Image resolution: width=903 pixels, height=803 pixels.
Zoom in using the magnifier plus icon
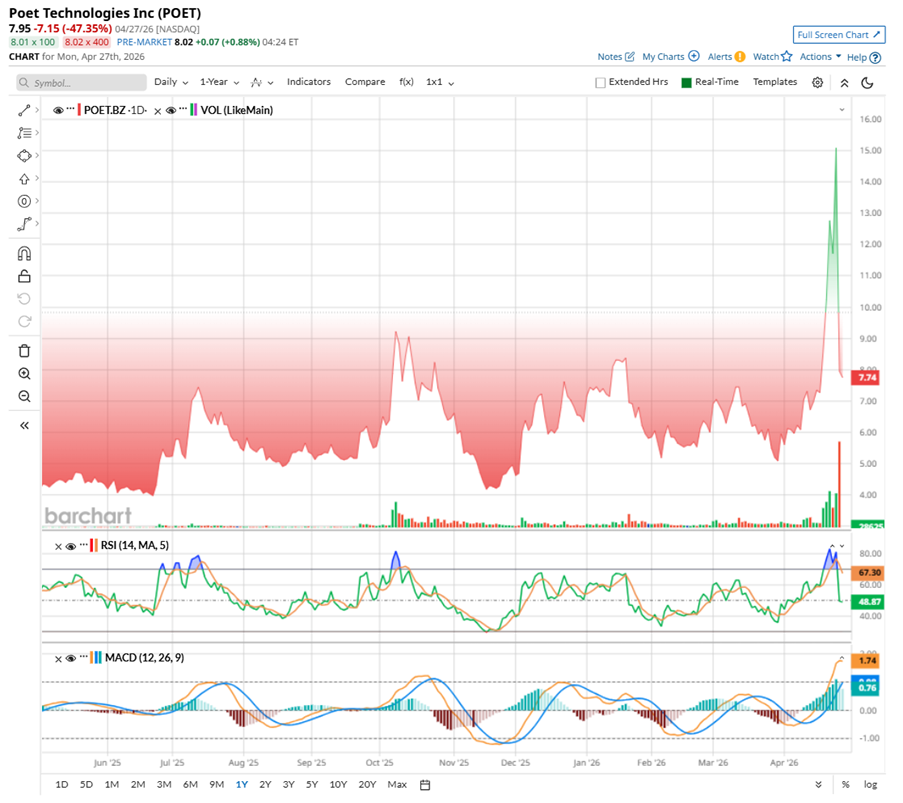[x=24, y=373]
